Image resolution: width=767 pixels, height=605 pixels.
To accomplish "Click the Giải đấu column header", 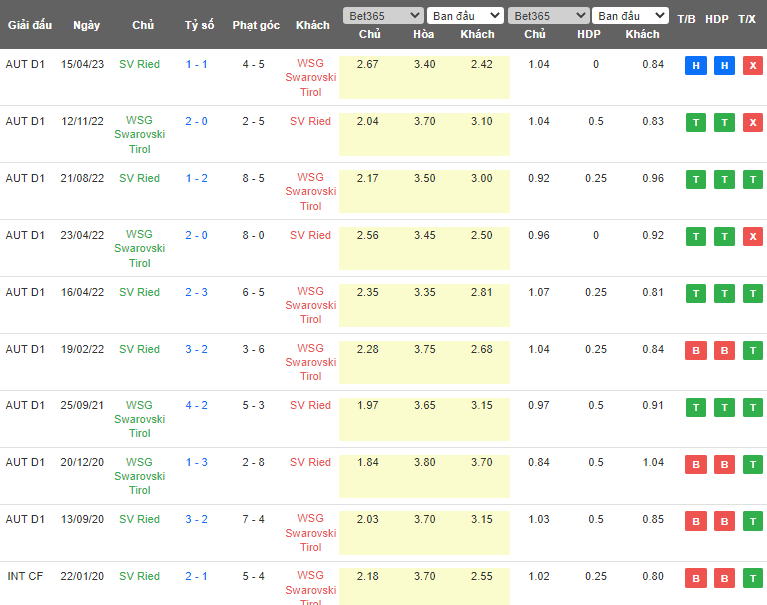I will pyautogui.click(x=30, y=25).
